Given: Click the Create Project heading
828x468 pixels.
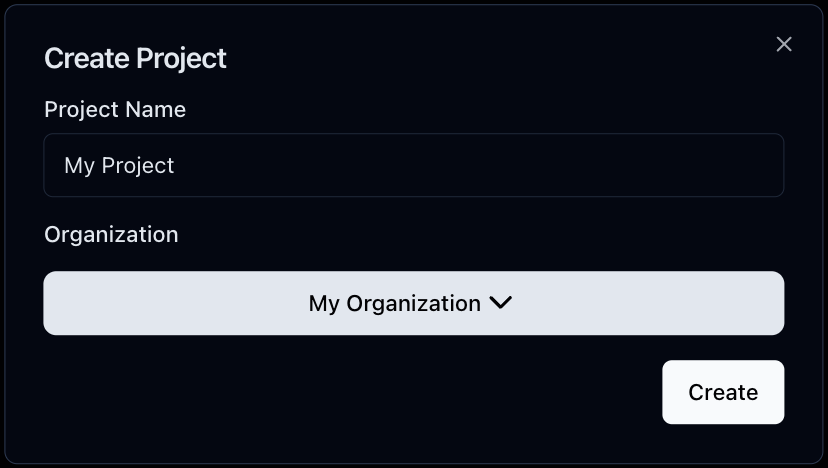Looking at the screenshot, I should (135, 59).
